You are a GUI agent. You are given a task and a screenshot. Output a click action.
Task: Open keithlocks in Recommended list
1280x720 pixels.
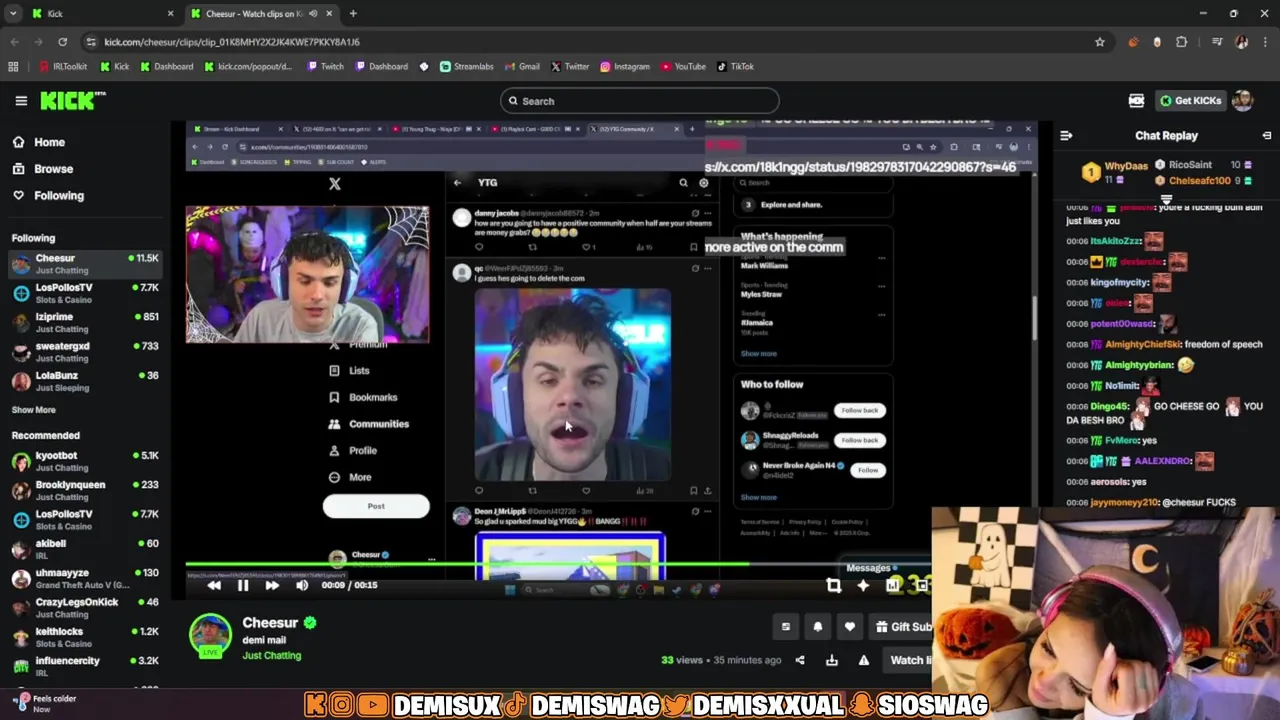(x=85, y=637)
